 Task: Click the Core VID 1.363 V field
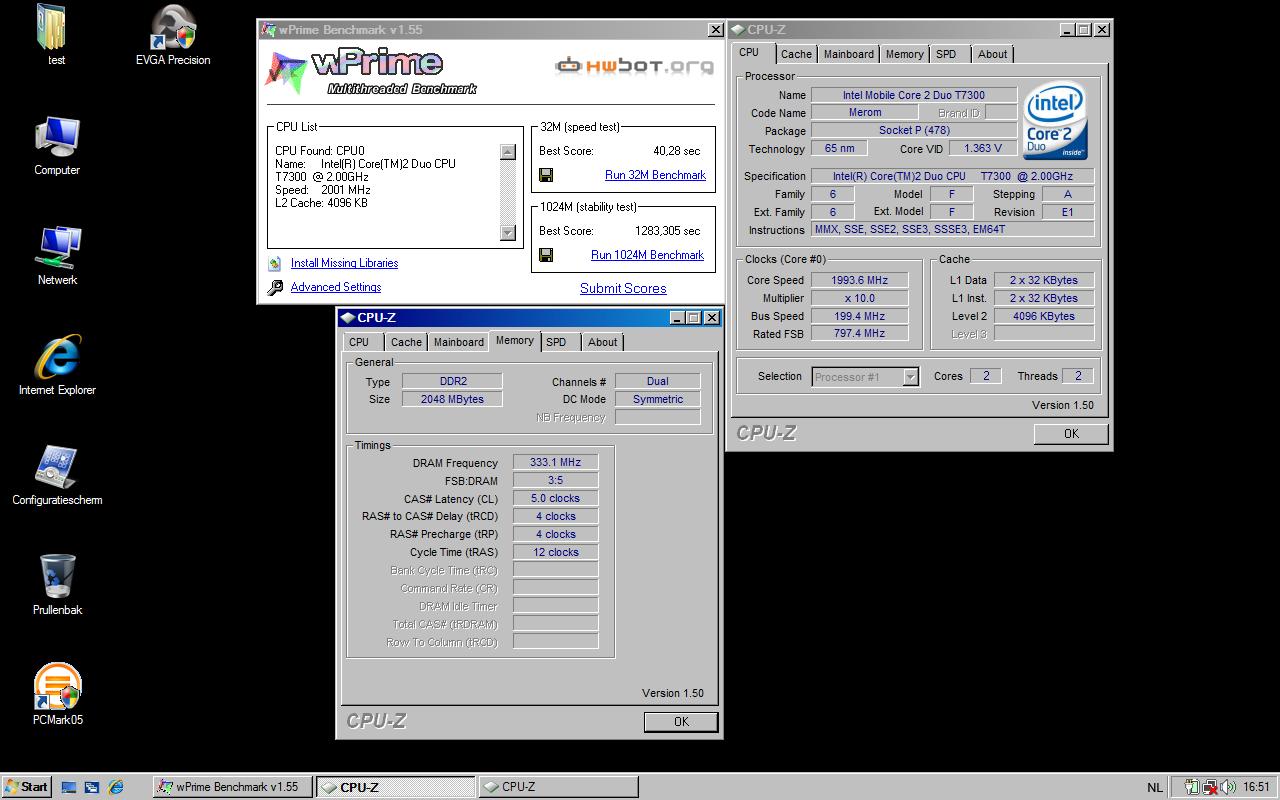coord(982,148)
